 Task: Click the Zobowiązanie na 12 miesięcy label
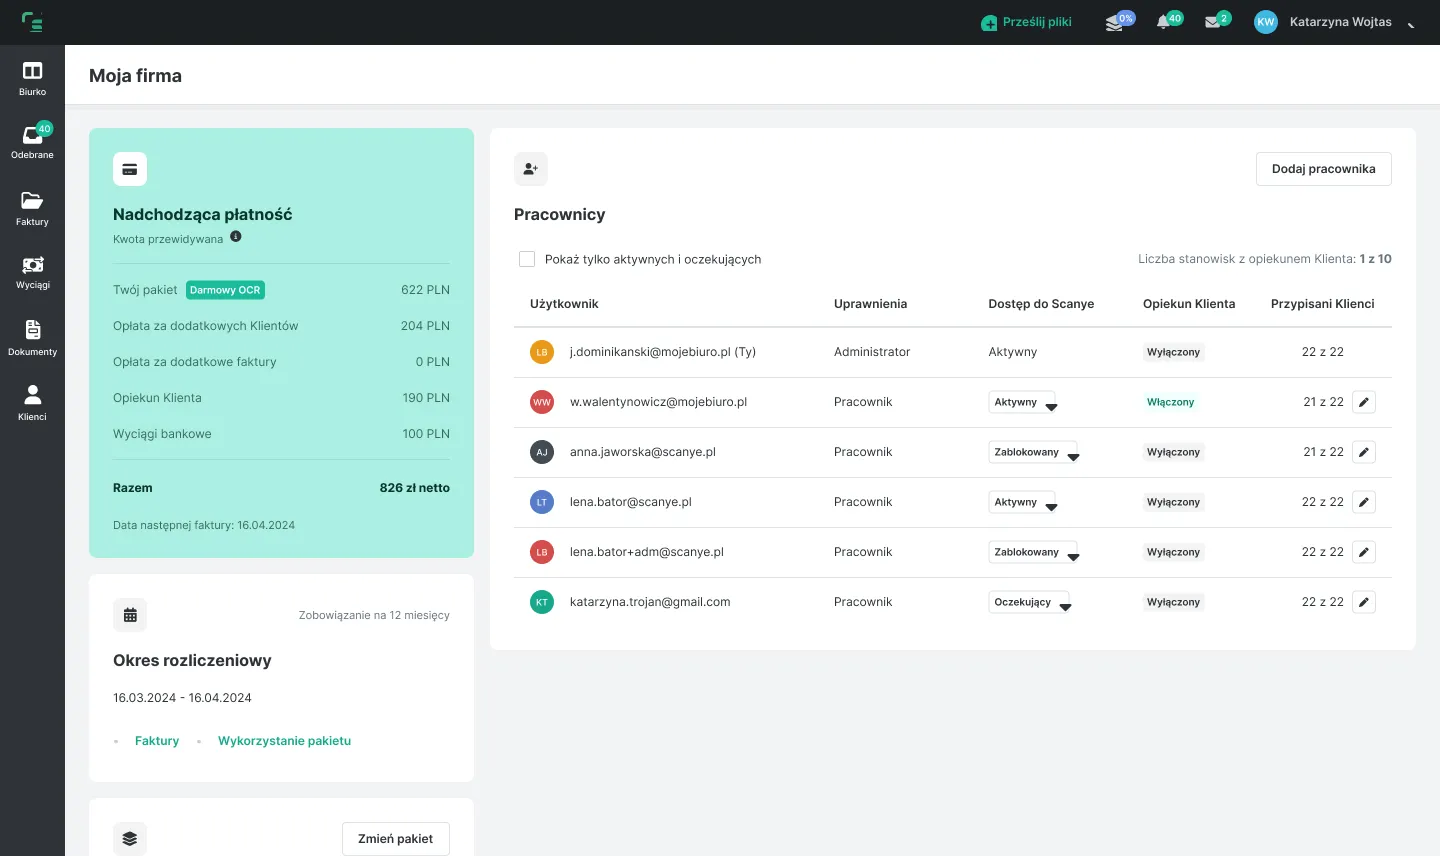tap(374, 615)
